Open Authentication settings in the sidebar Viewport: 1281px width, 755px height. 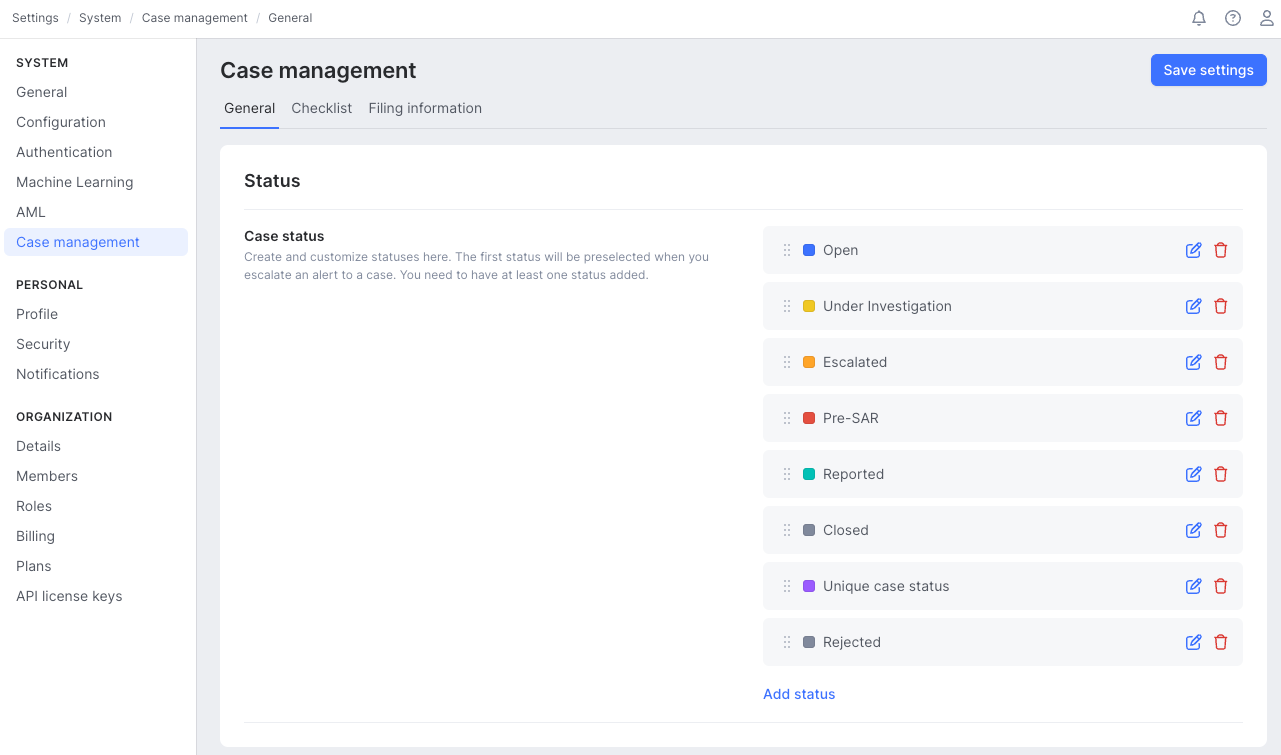(x=64, y=152)
